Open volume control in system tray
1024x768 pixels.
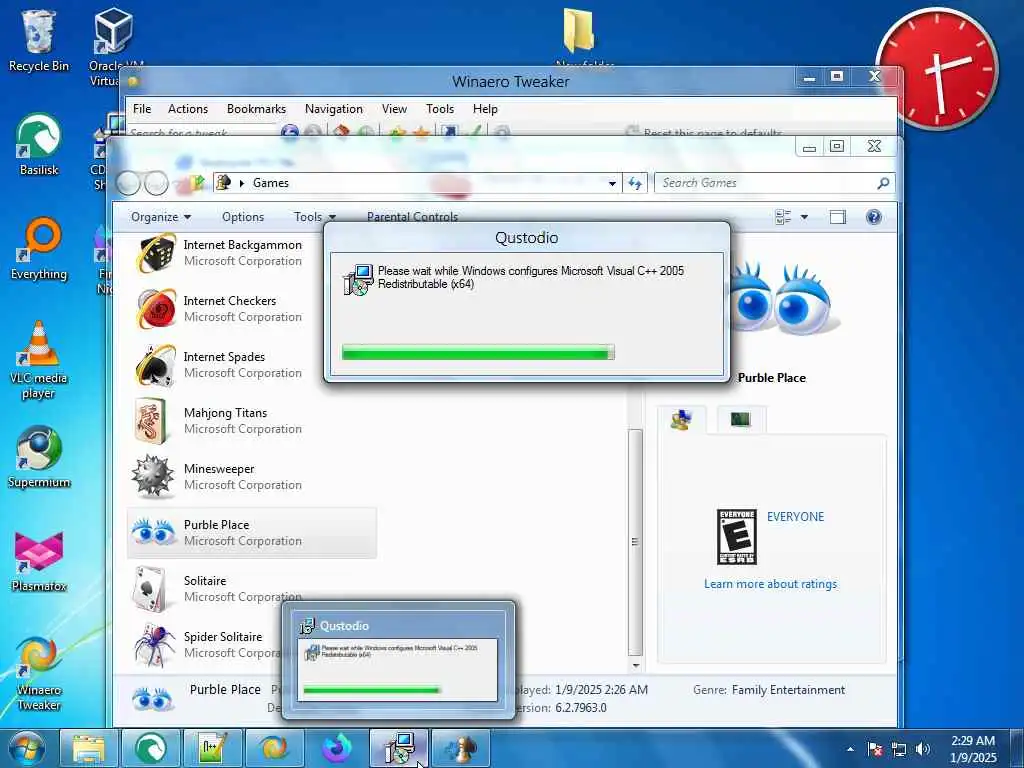point(923,749)
